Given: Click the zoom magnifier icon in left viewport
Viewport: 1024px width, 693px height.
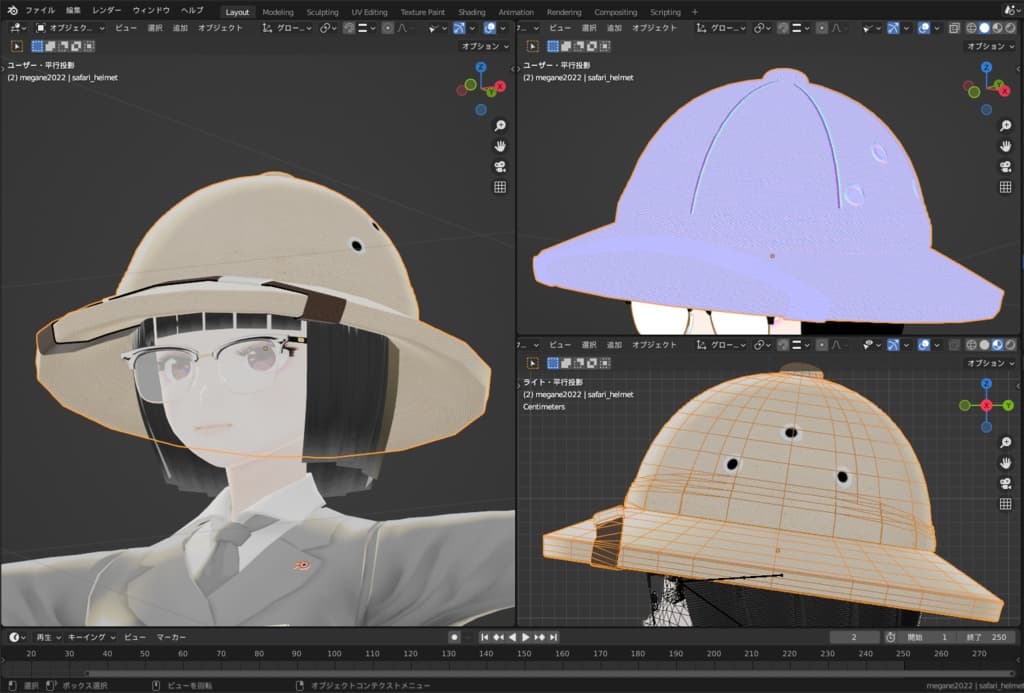Looking at the screenshot, I should [500, 126].
